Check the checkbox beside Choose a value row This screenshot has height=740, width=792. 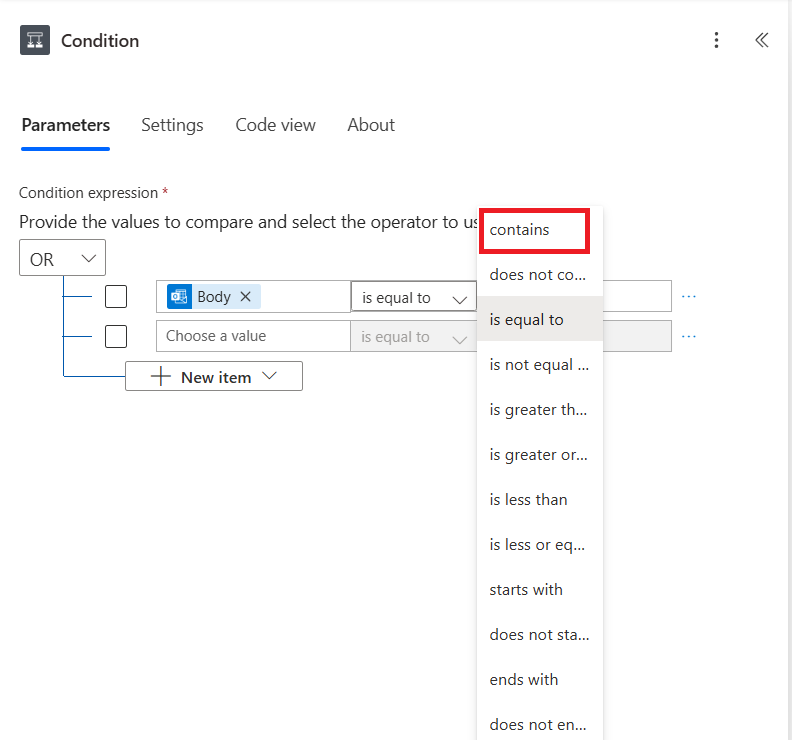116,336
